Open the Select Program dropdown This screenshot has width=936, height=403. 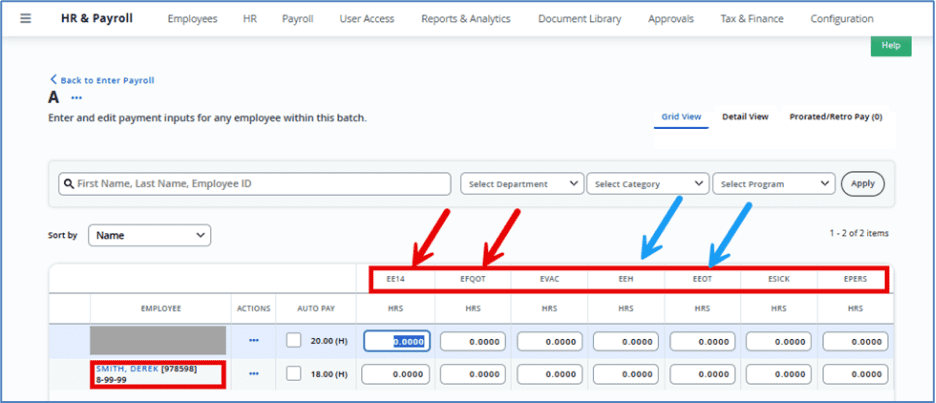tap(774, 184)
